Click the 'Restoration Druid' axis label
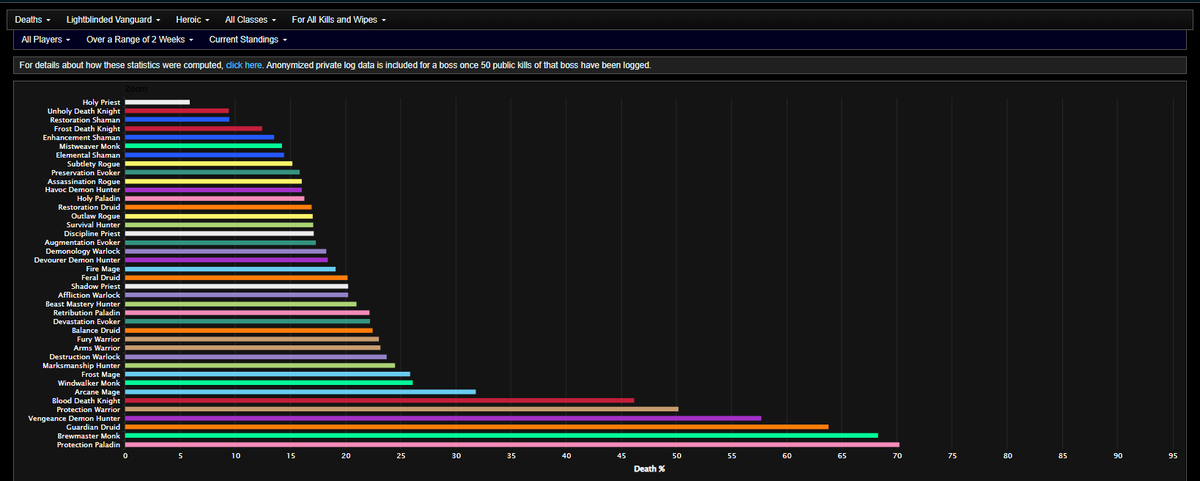1200x481 pixels. pyautogui.click(x=89, y=207)
